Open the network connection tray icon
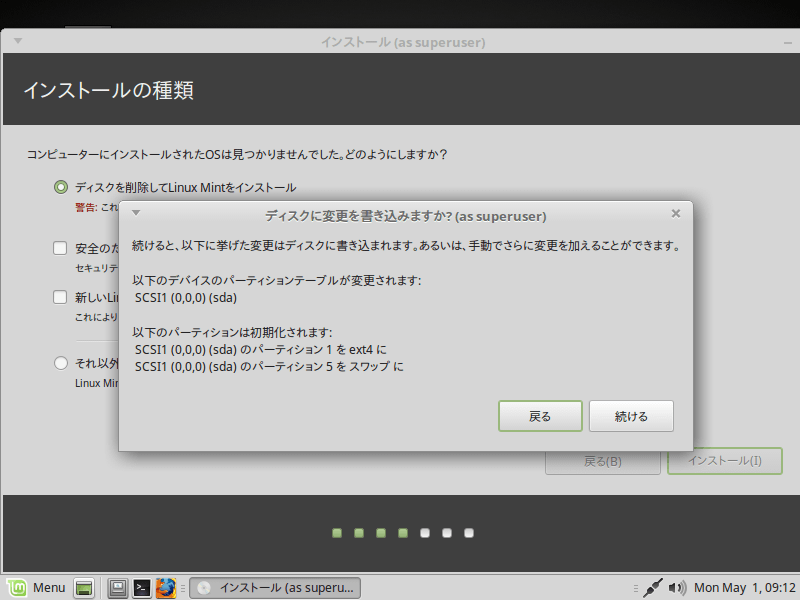 (653, 588)
